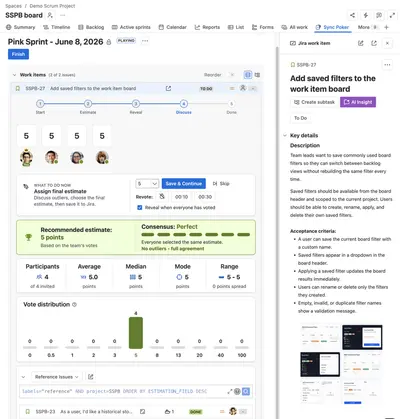The image size is (400, 419).
Task: Toggle Reveal when everyone has voted checkbox
Action: tap(140, 207)
